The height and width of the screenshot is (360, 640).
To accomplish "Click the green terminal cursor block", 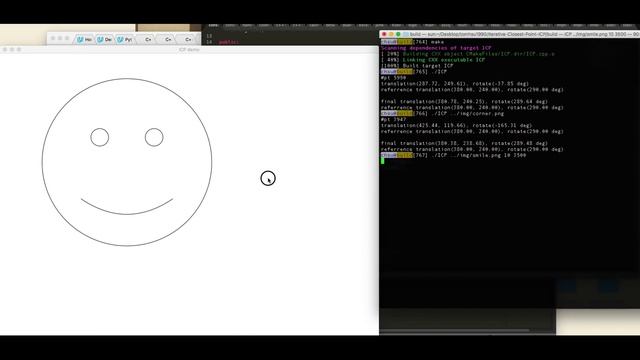I will 382,161.
